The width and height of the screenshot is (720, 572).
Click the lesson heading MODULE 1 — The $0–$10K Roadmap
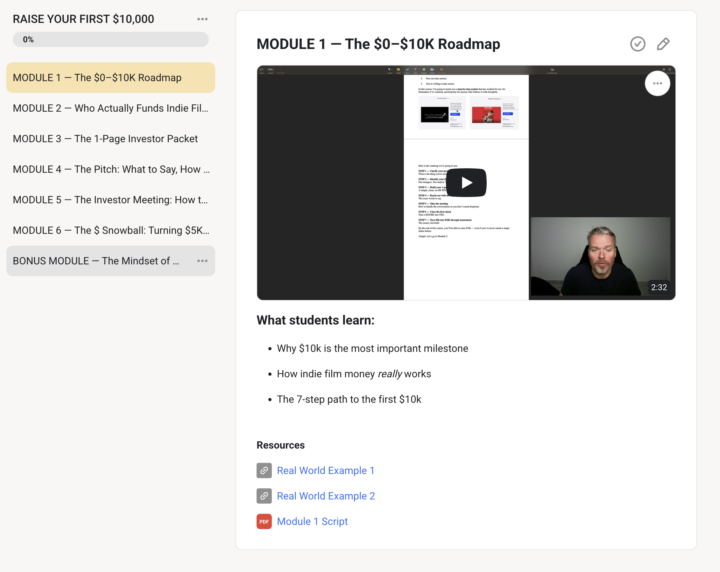[378, 44]
